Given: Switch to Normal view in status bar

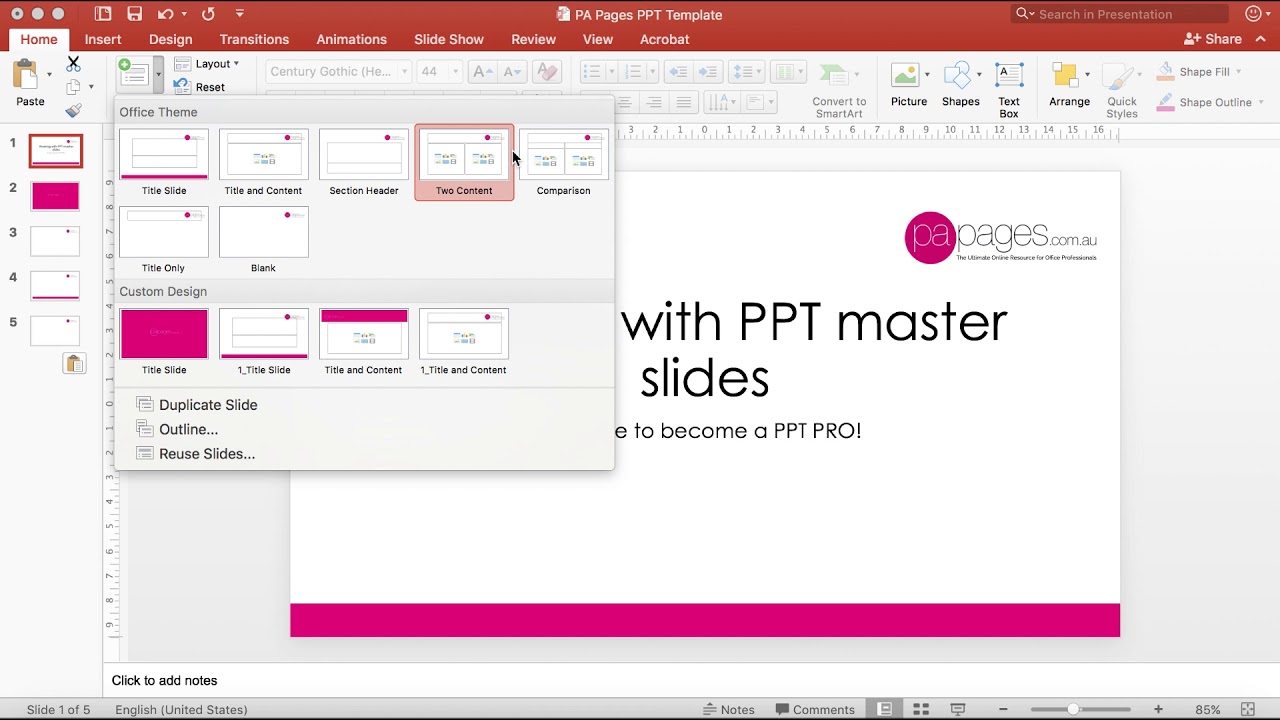Looking at the screenshot, I should click(x=885, y=709).
